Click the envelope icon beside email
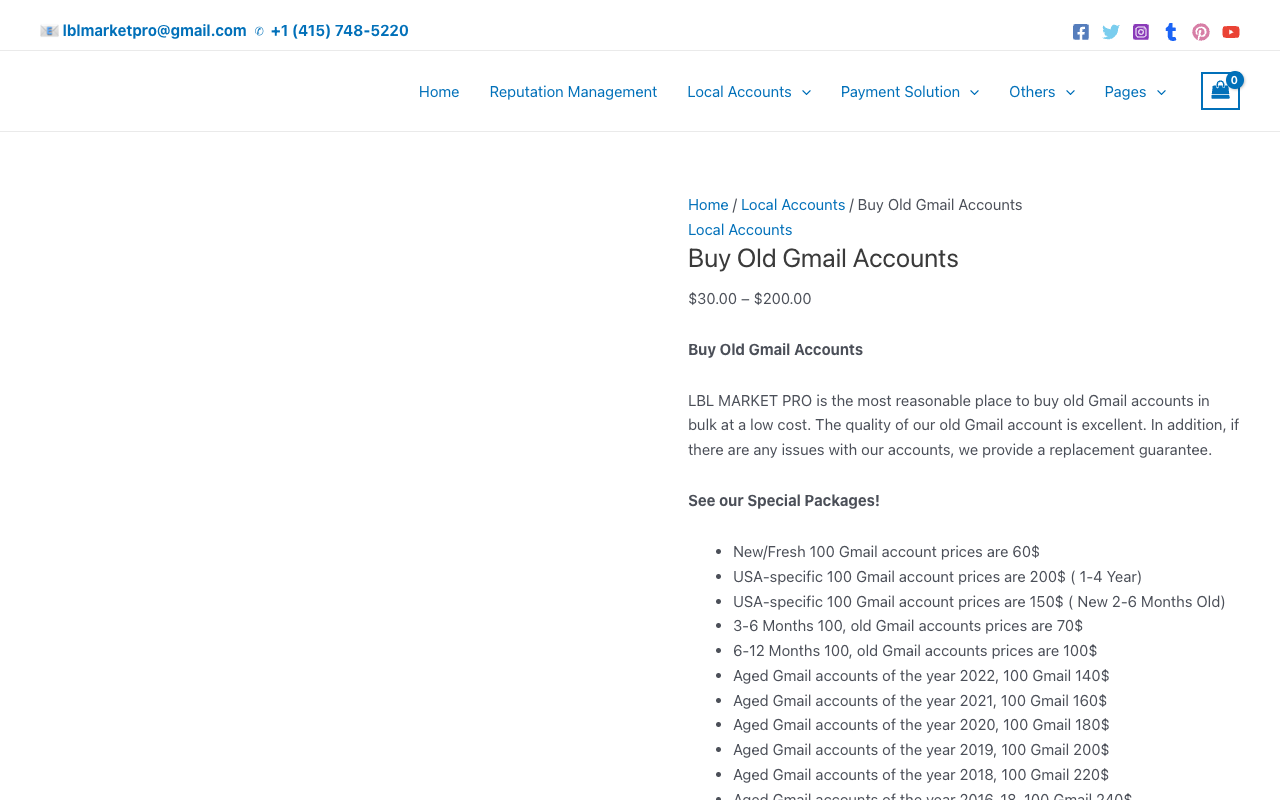 49,31
